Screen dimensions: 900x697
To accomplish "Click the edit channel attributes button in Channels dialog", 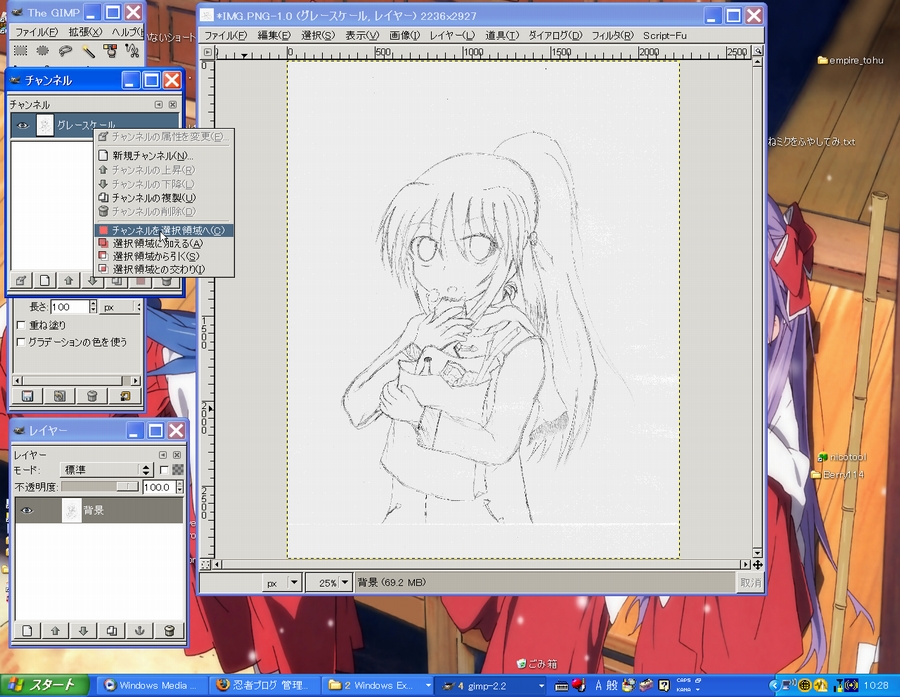I will click(x=21, y=281).
